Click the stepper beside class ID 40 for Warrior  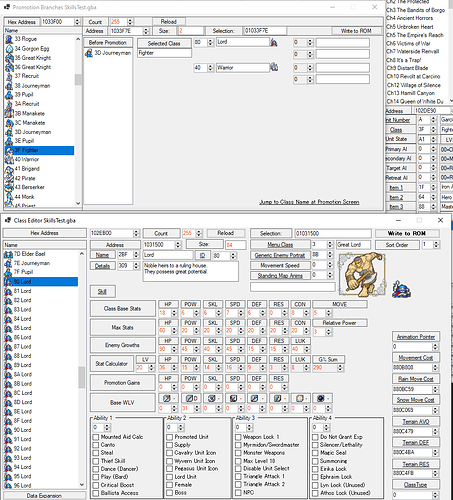tap(210, 68)
